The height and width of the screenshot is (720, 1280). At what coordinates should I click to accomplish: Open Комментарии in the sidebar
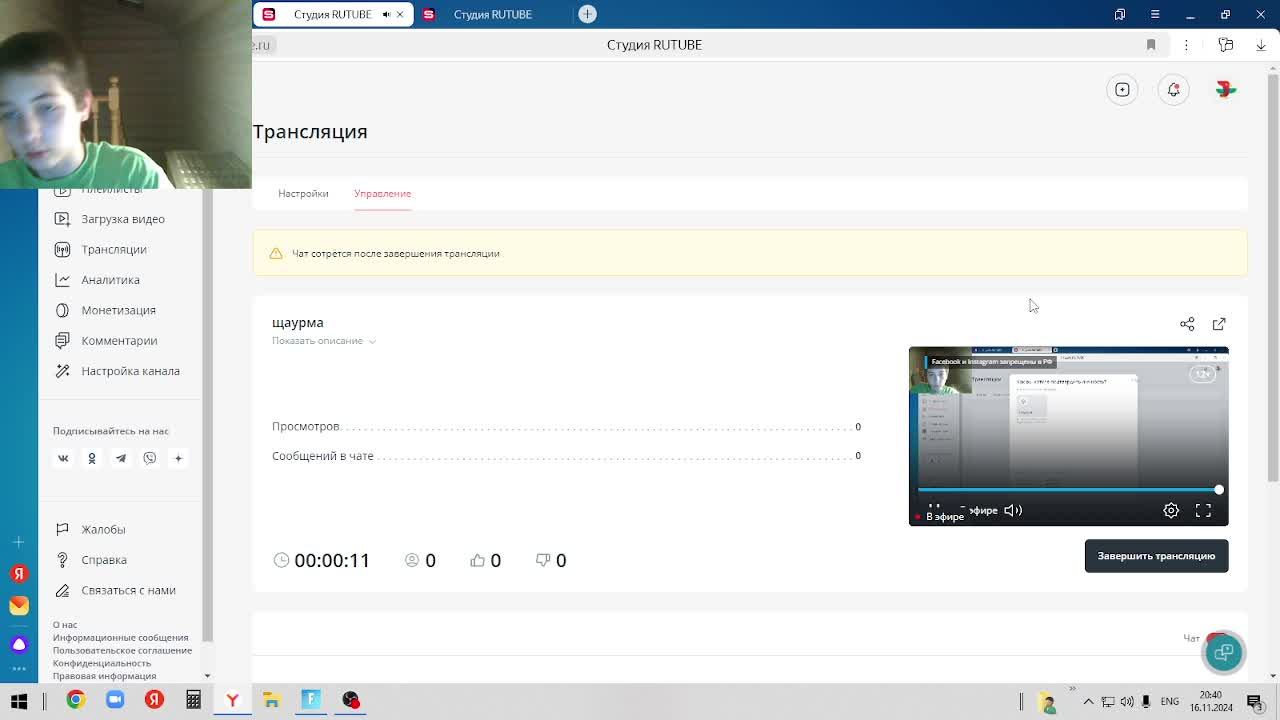tap(119, 340)
